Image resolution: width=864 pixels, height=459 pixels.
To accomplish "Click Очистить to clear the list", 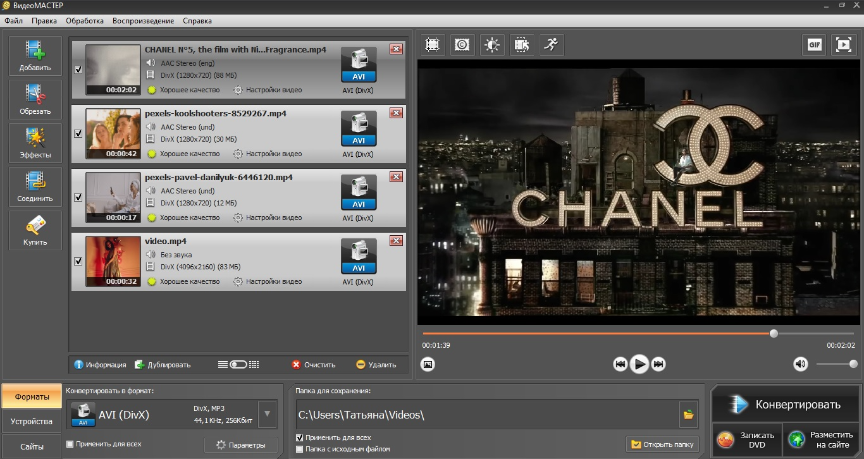I will point(314,365).
